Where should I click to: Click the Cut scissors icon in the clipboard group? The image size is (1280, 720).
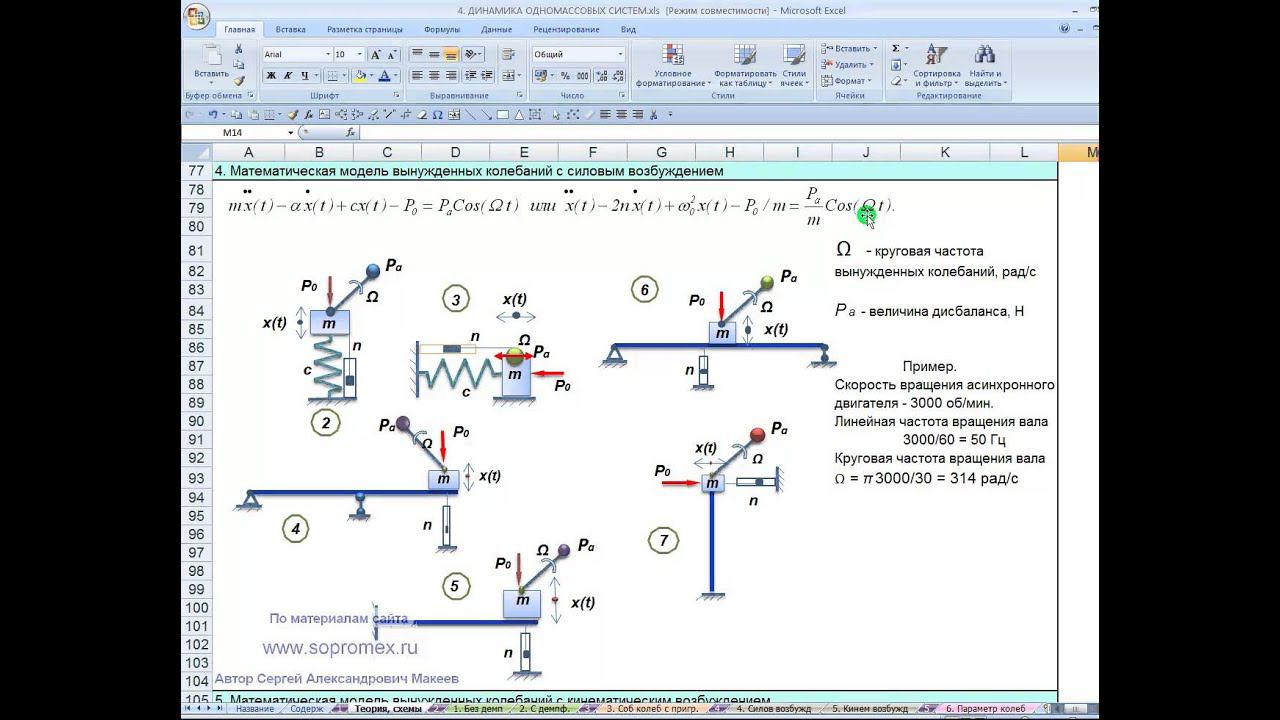[239, 49]
